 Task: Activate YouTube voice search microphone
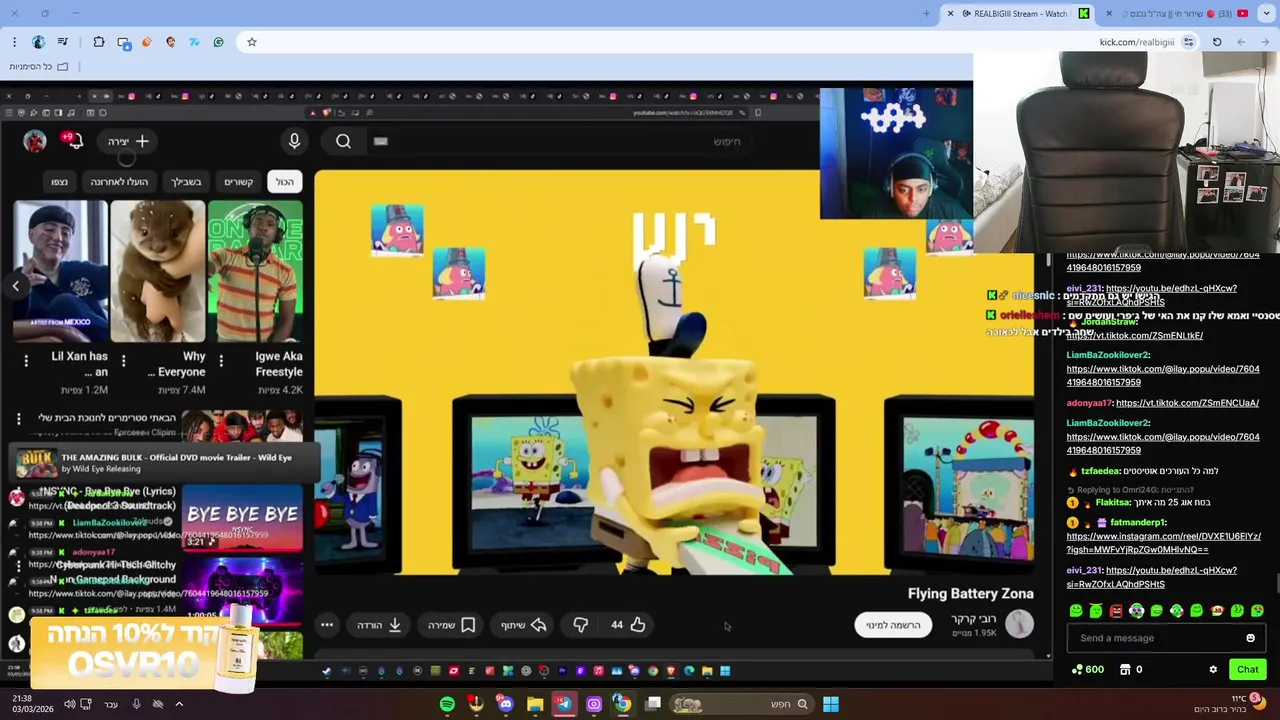tap(294, 141)
